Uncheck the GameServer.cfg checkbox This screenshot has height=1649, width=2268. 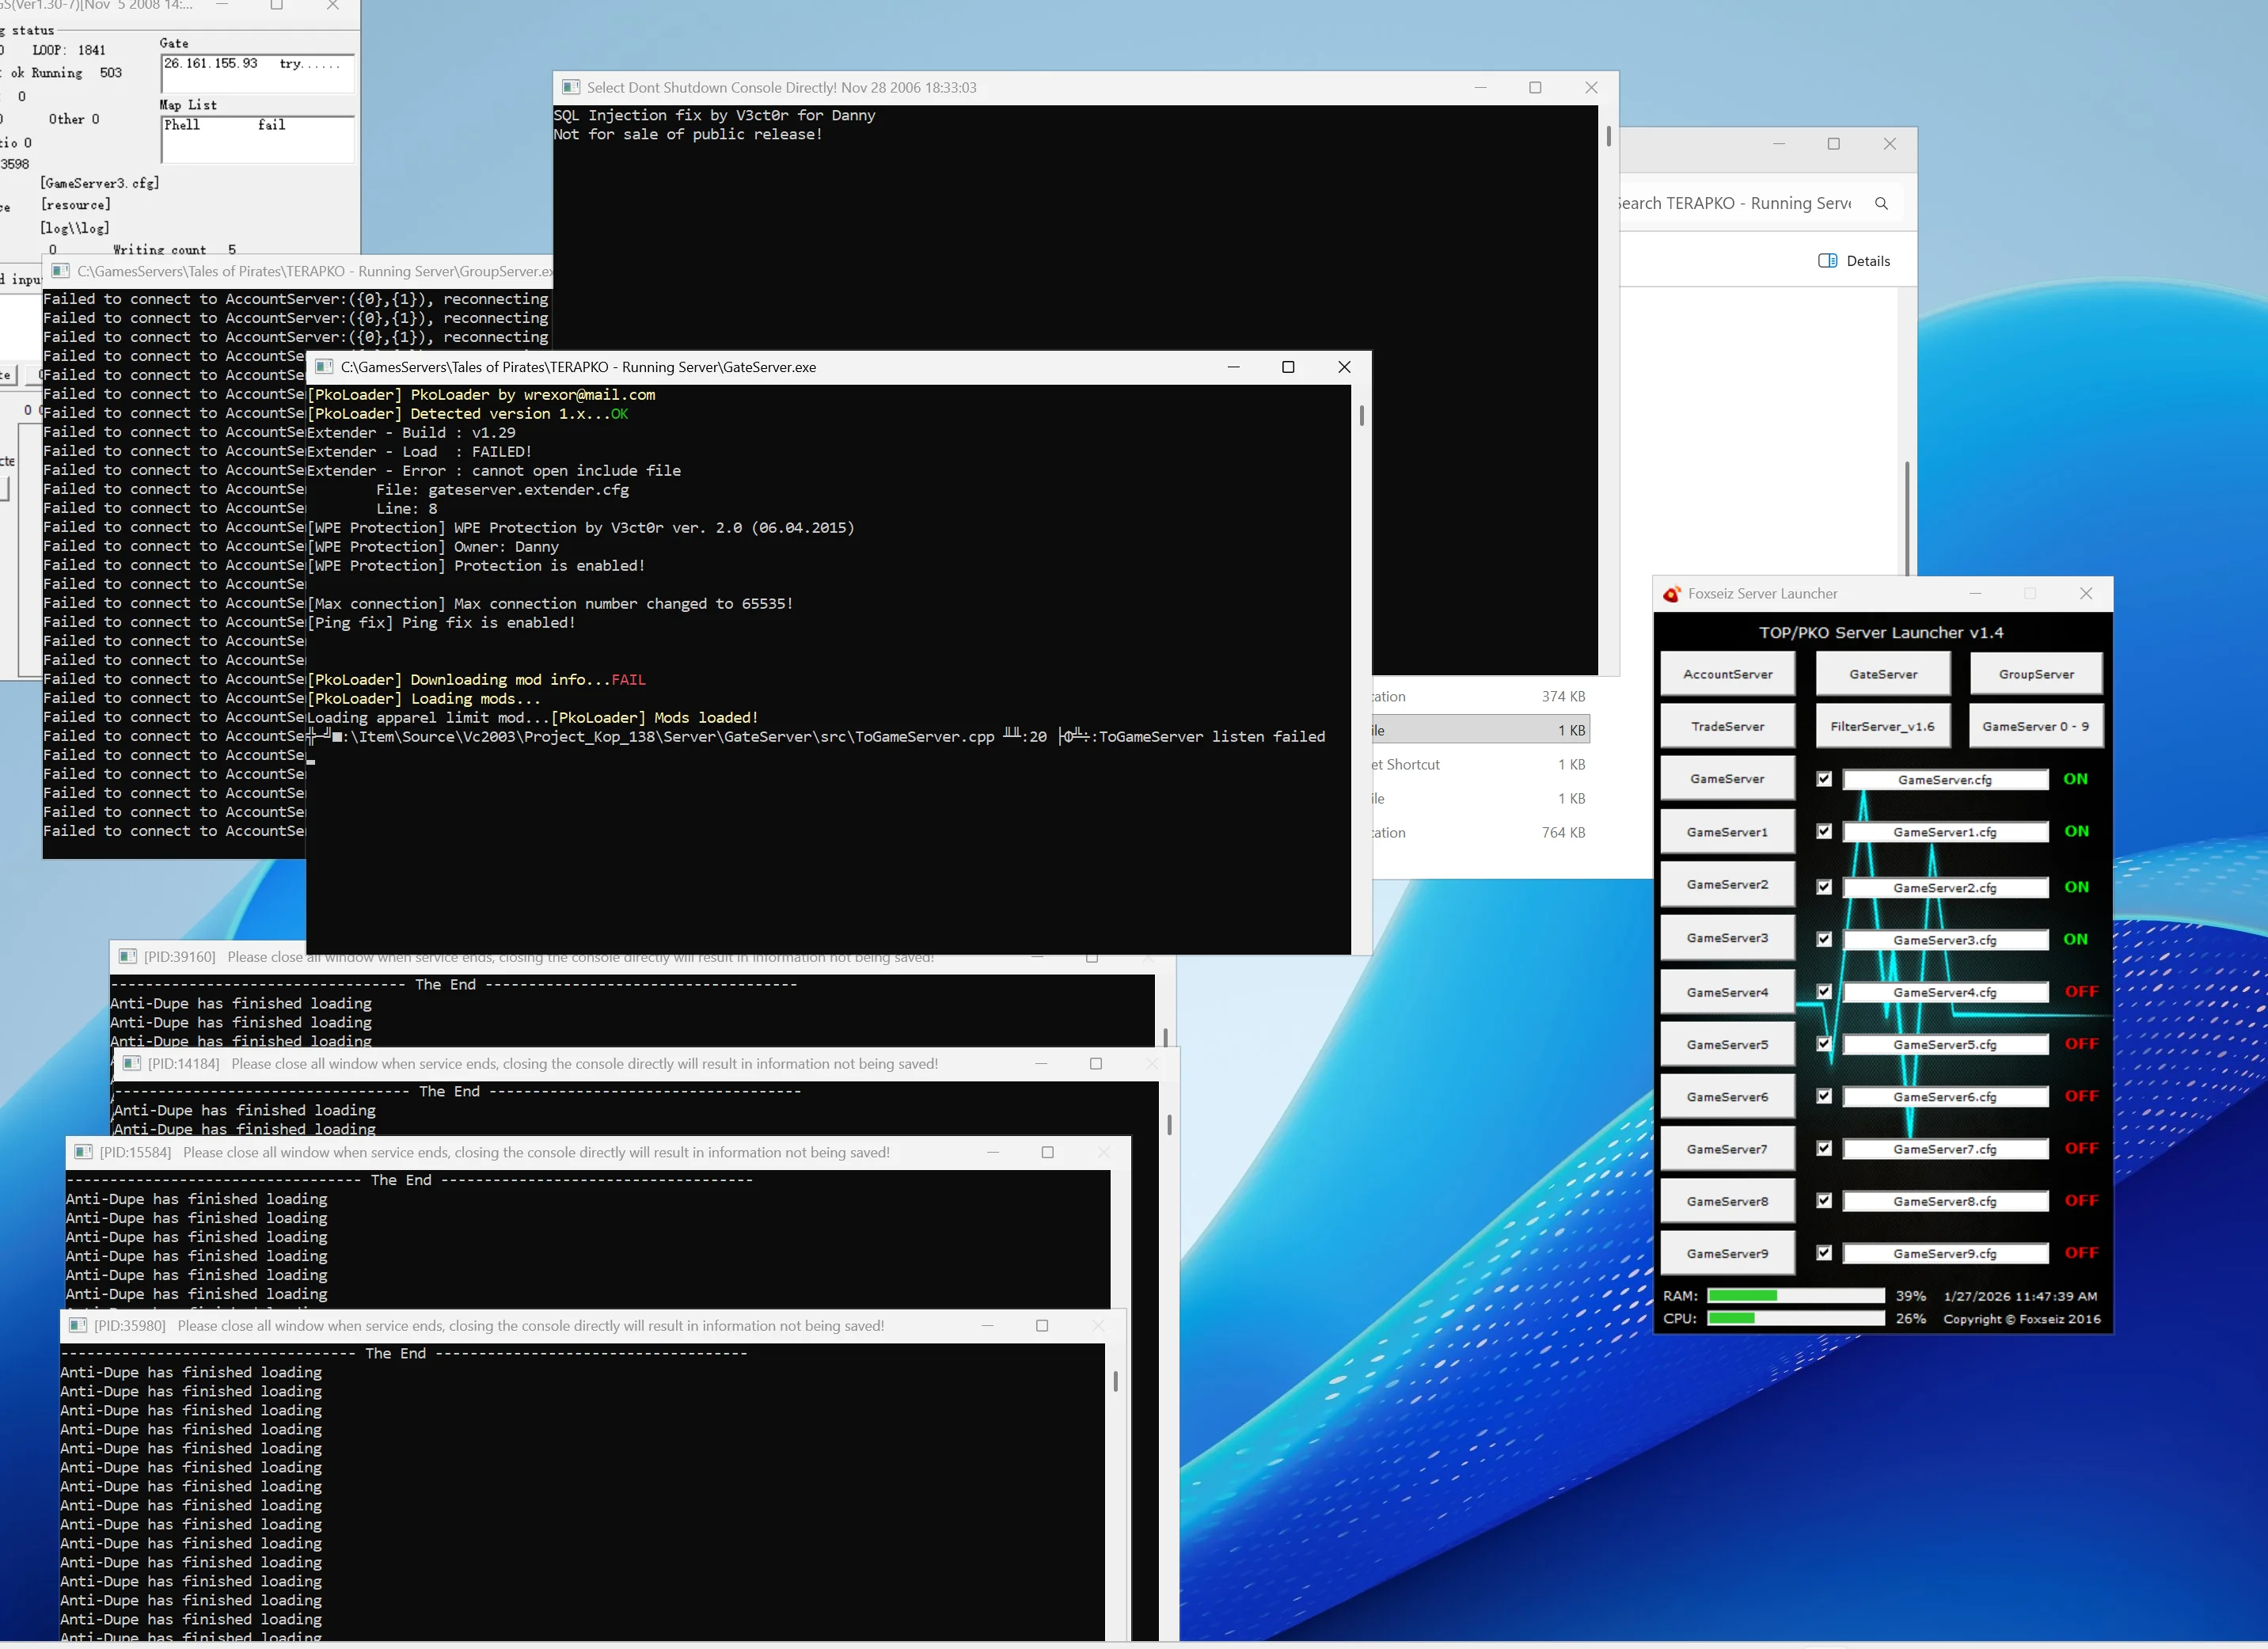[1824, 779]
